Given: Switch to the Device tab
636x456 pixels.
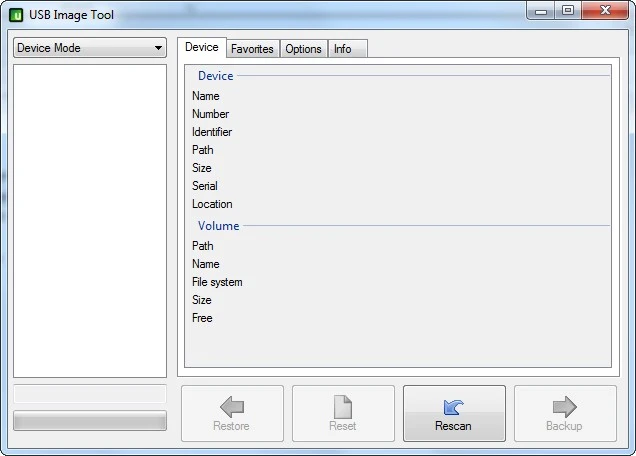Looking at the screenshot, I should click(201, 47).
